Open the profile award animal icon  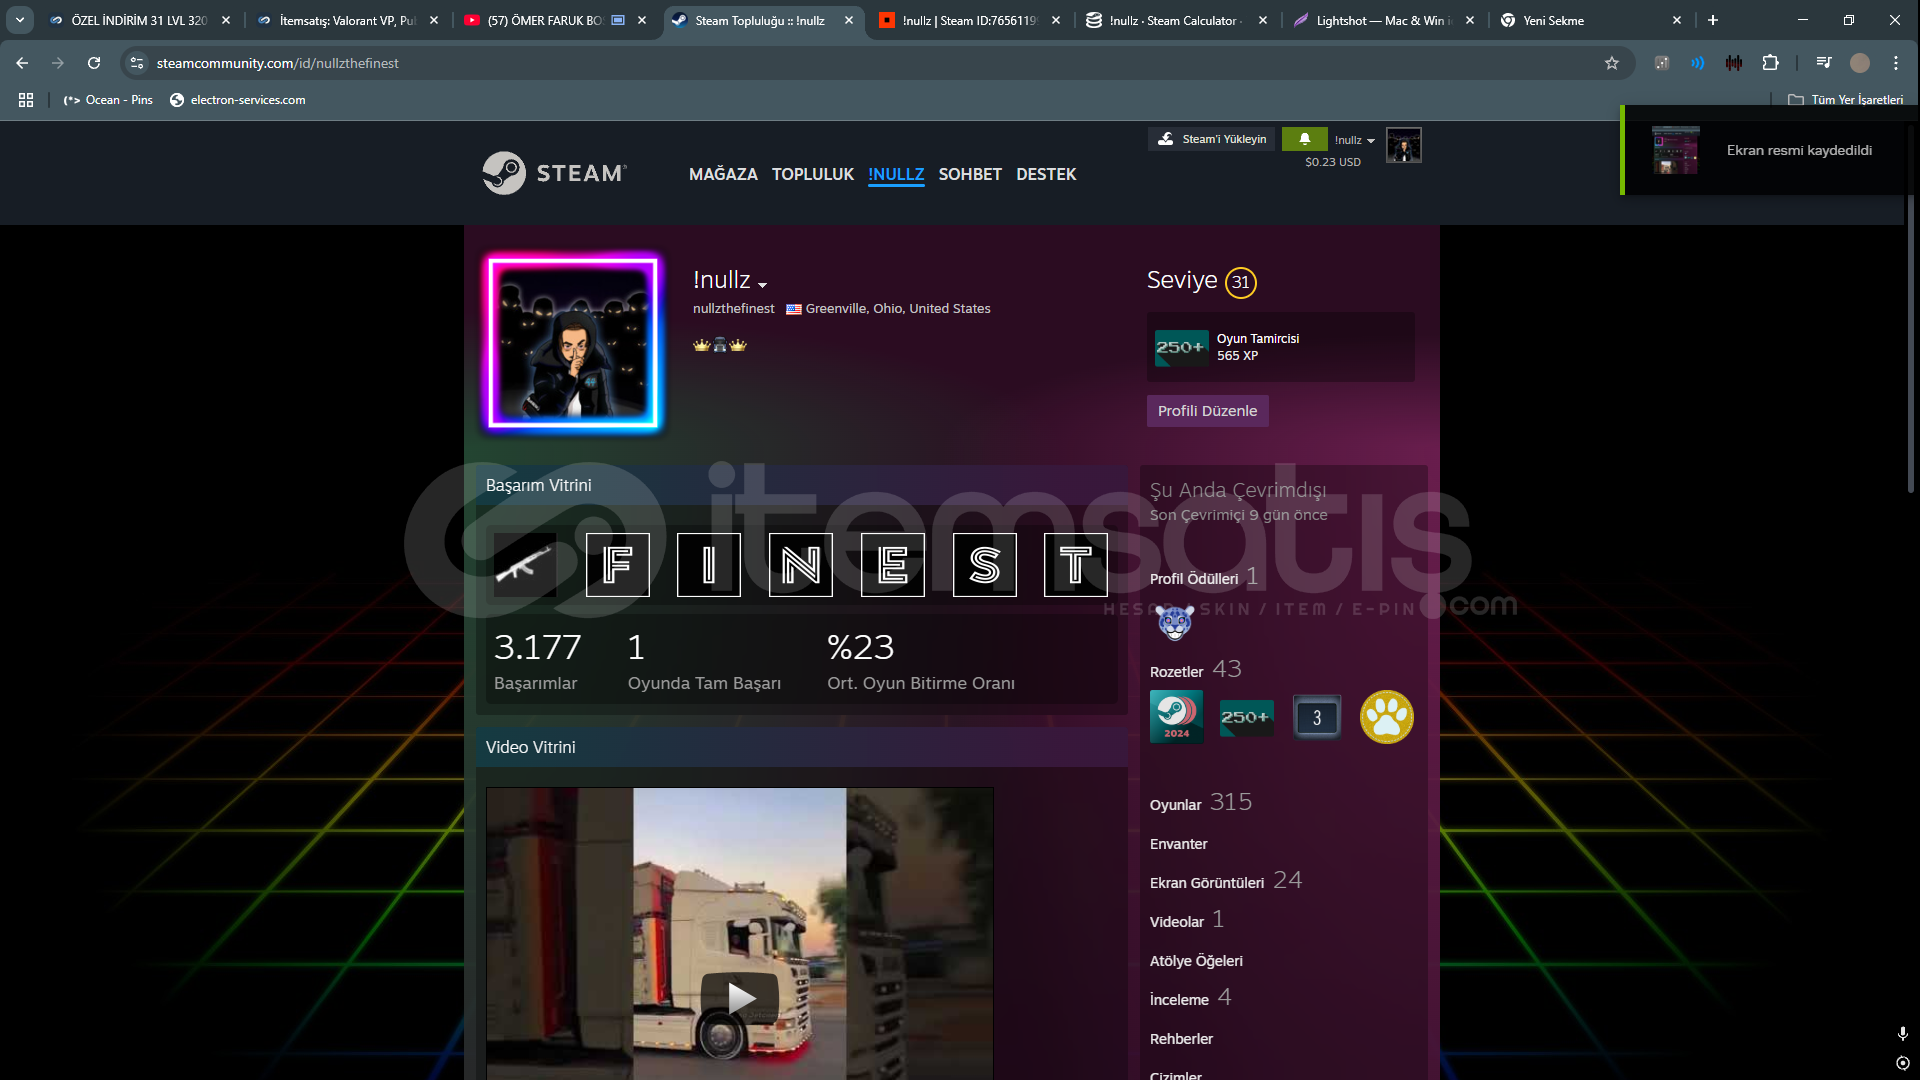click(x=1175, y=622)
